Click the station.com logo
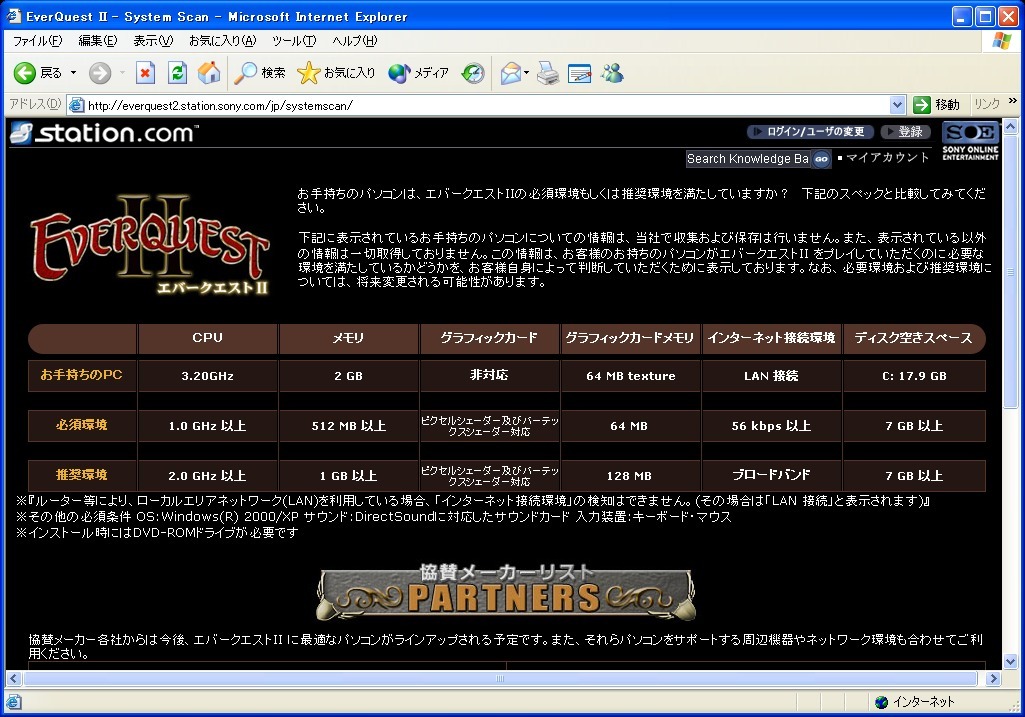Screen dimensions: 1025x717 coord(104,133)
